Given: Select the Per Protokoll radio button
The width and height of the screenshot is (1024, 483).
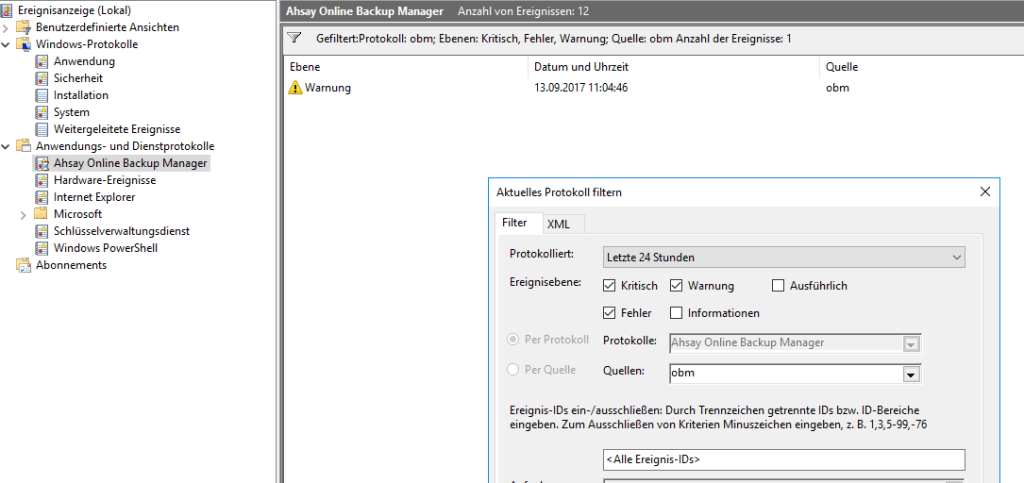Looking at the screenshot, I should pos(513,339).
